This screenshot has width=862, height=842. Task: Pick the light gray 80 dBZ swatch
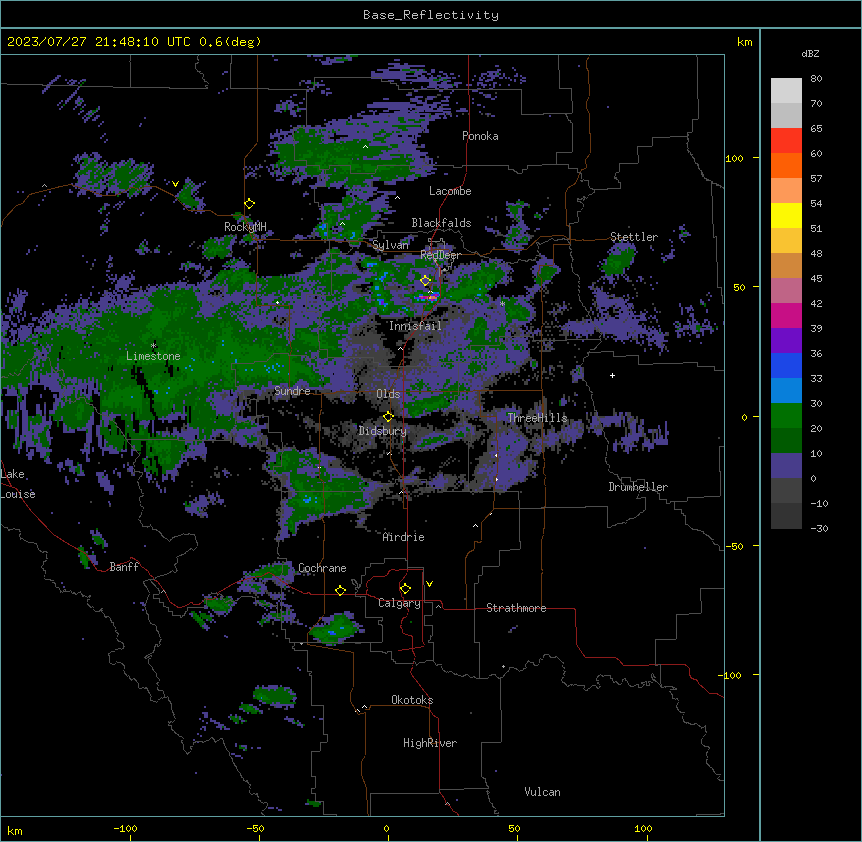pyautogui.click(x=786, y=91)
